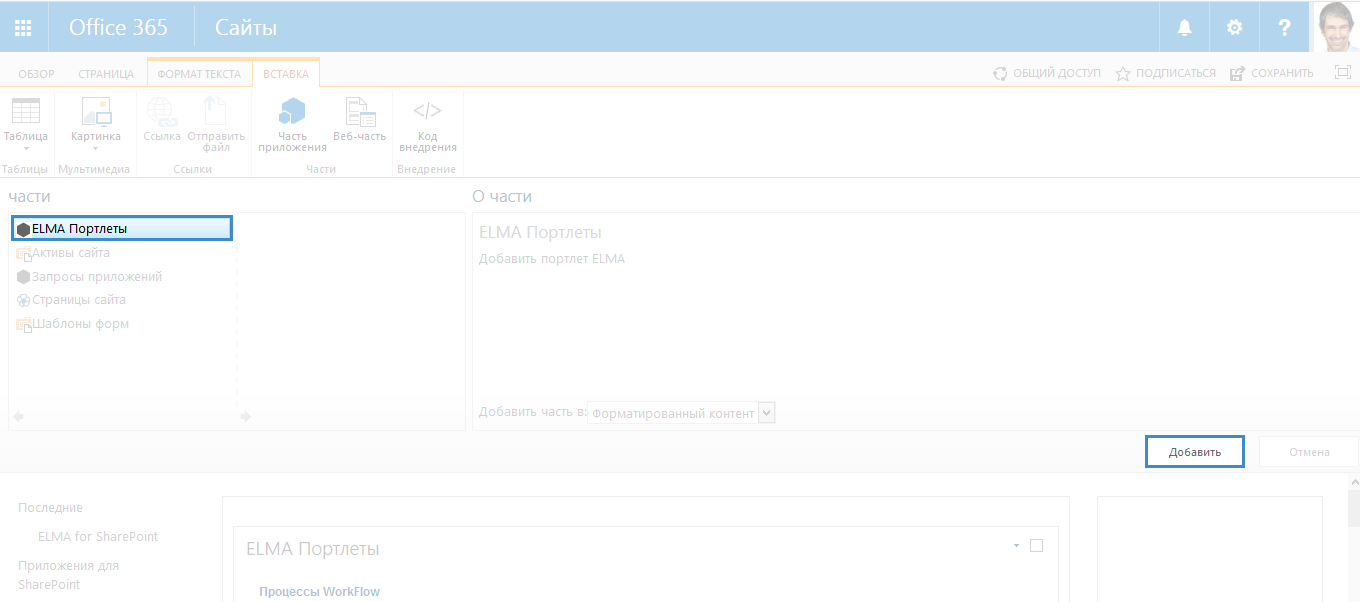1360x602 pixels.
Task: Click the Сайты header link
Action: pyautogui.click(x=246, y=28)
